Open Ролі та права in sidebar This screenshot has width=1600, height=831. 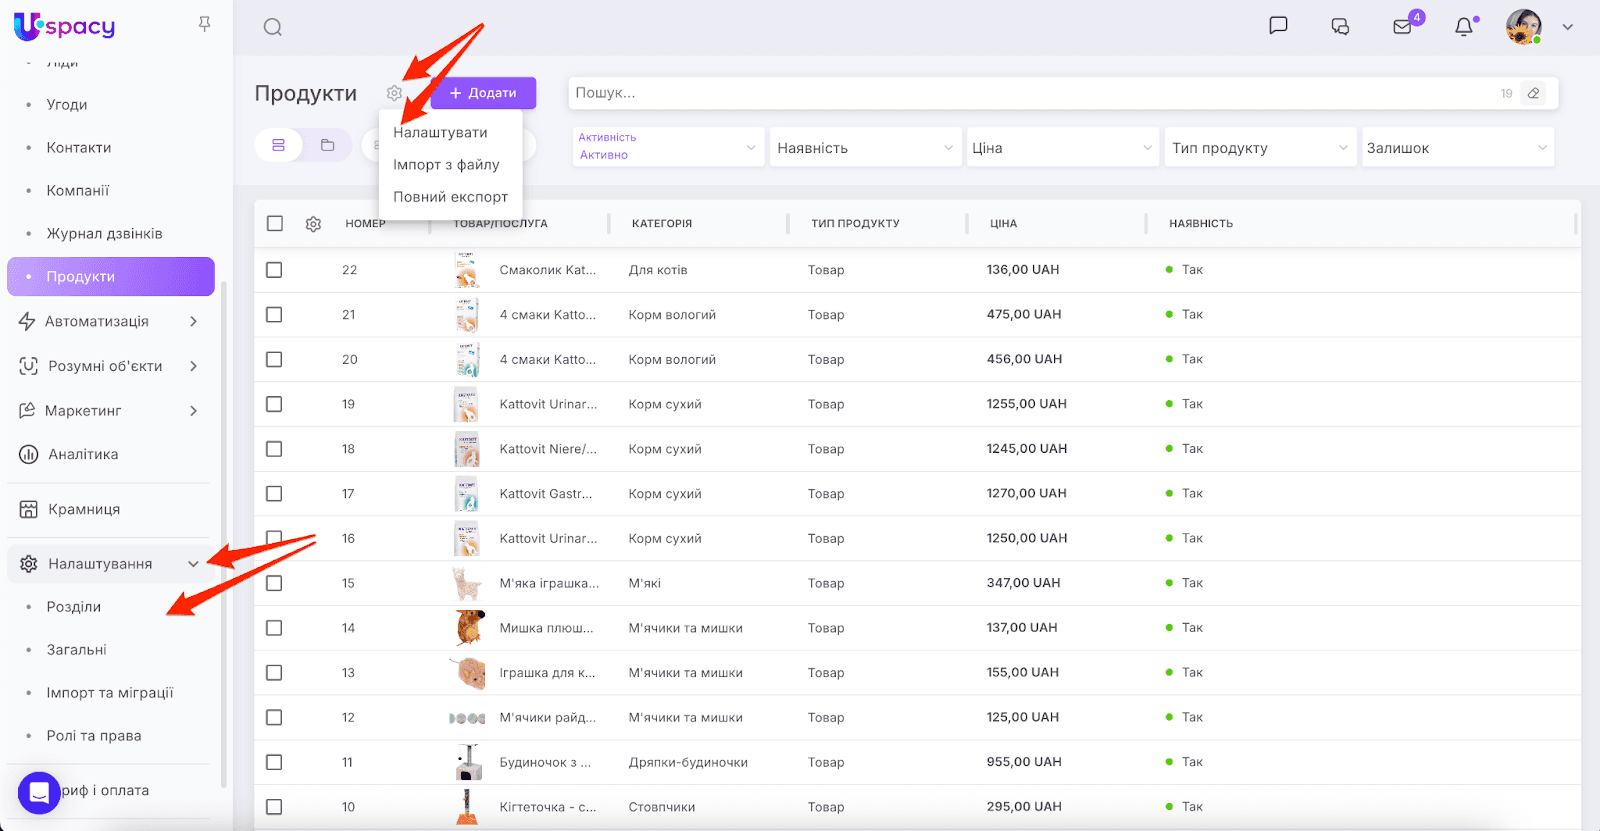tap(94, 736)
